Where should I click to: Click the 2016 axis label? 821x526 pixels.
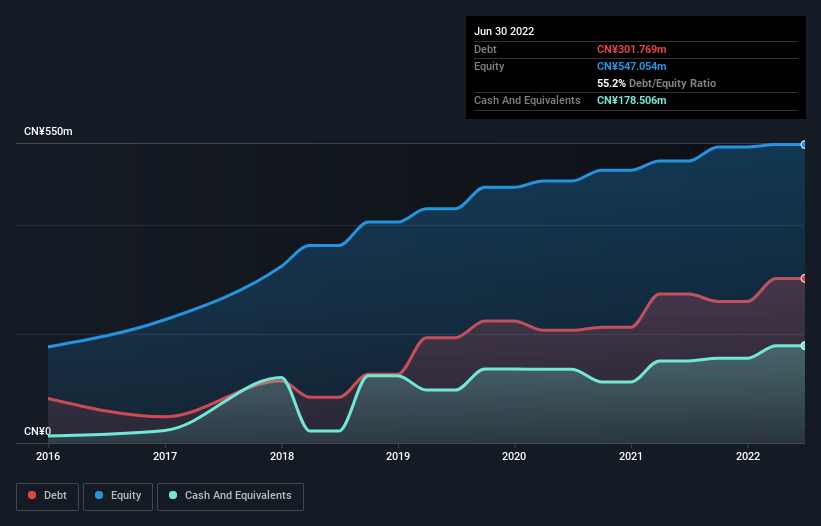[x=48, y=456]
